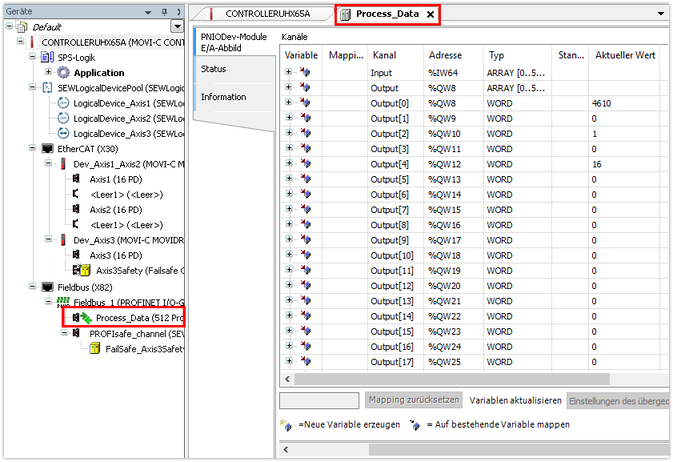673x462 pixels.
Task: Open the Geräte panel dropdown arrow
Action: click(178, 26)
